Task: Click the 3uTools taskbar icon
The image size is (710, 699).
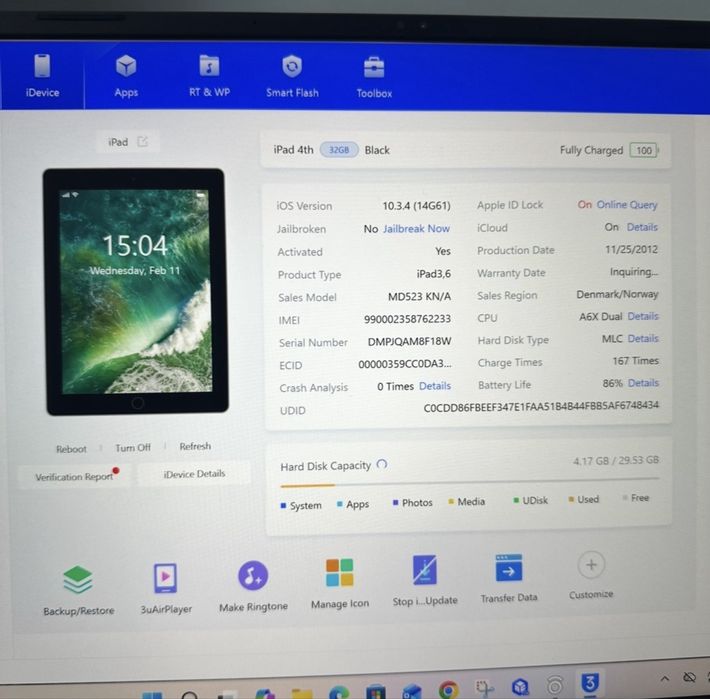Action: coord(590,683)
